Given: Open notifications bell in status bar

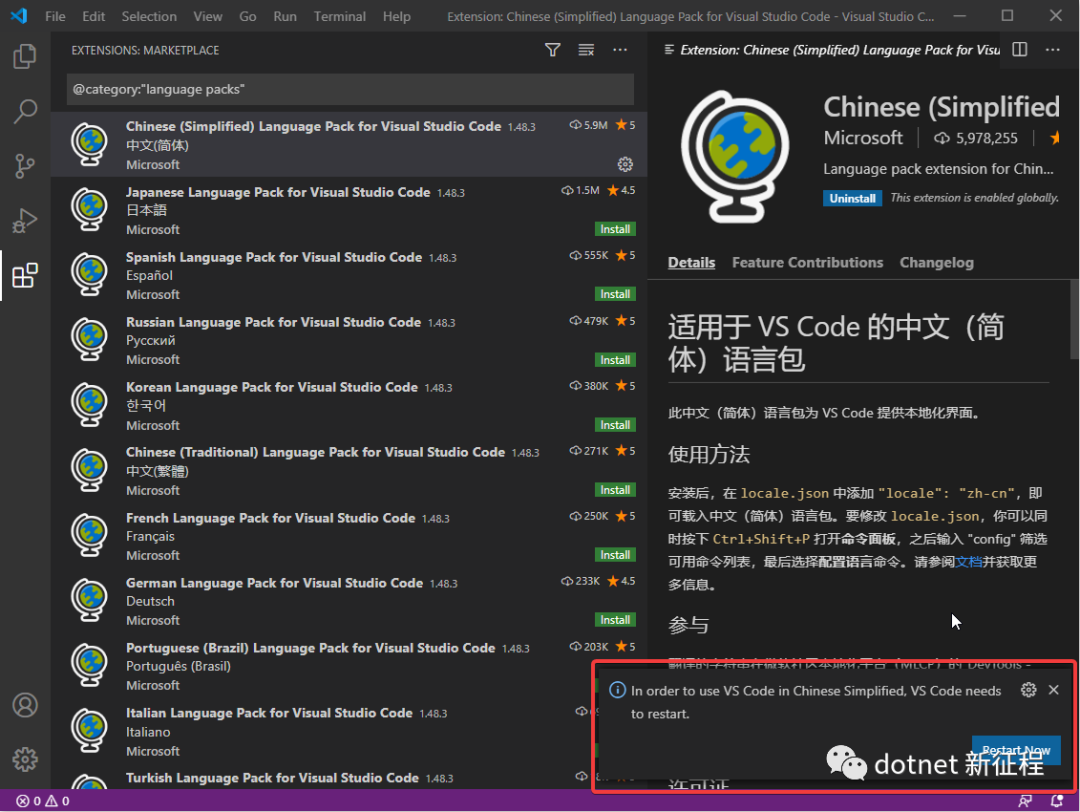Looking at the screenshot, I should [x=1057, y=801].
